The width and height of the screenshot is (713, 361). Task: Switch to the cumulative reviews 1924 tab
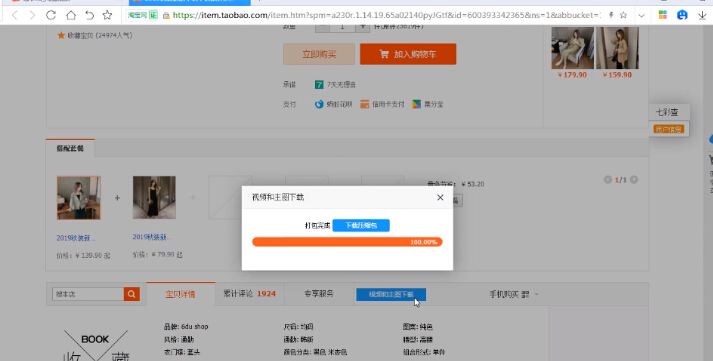(250, 294)
